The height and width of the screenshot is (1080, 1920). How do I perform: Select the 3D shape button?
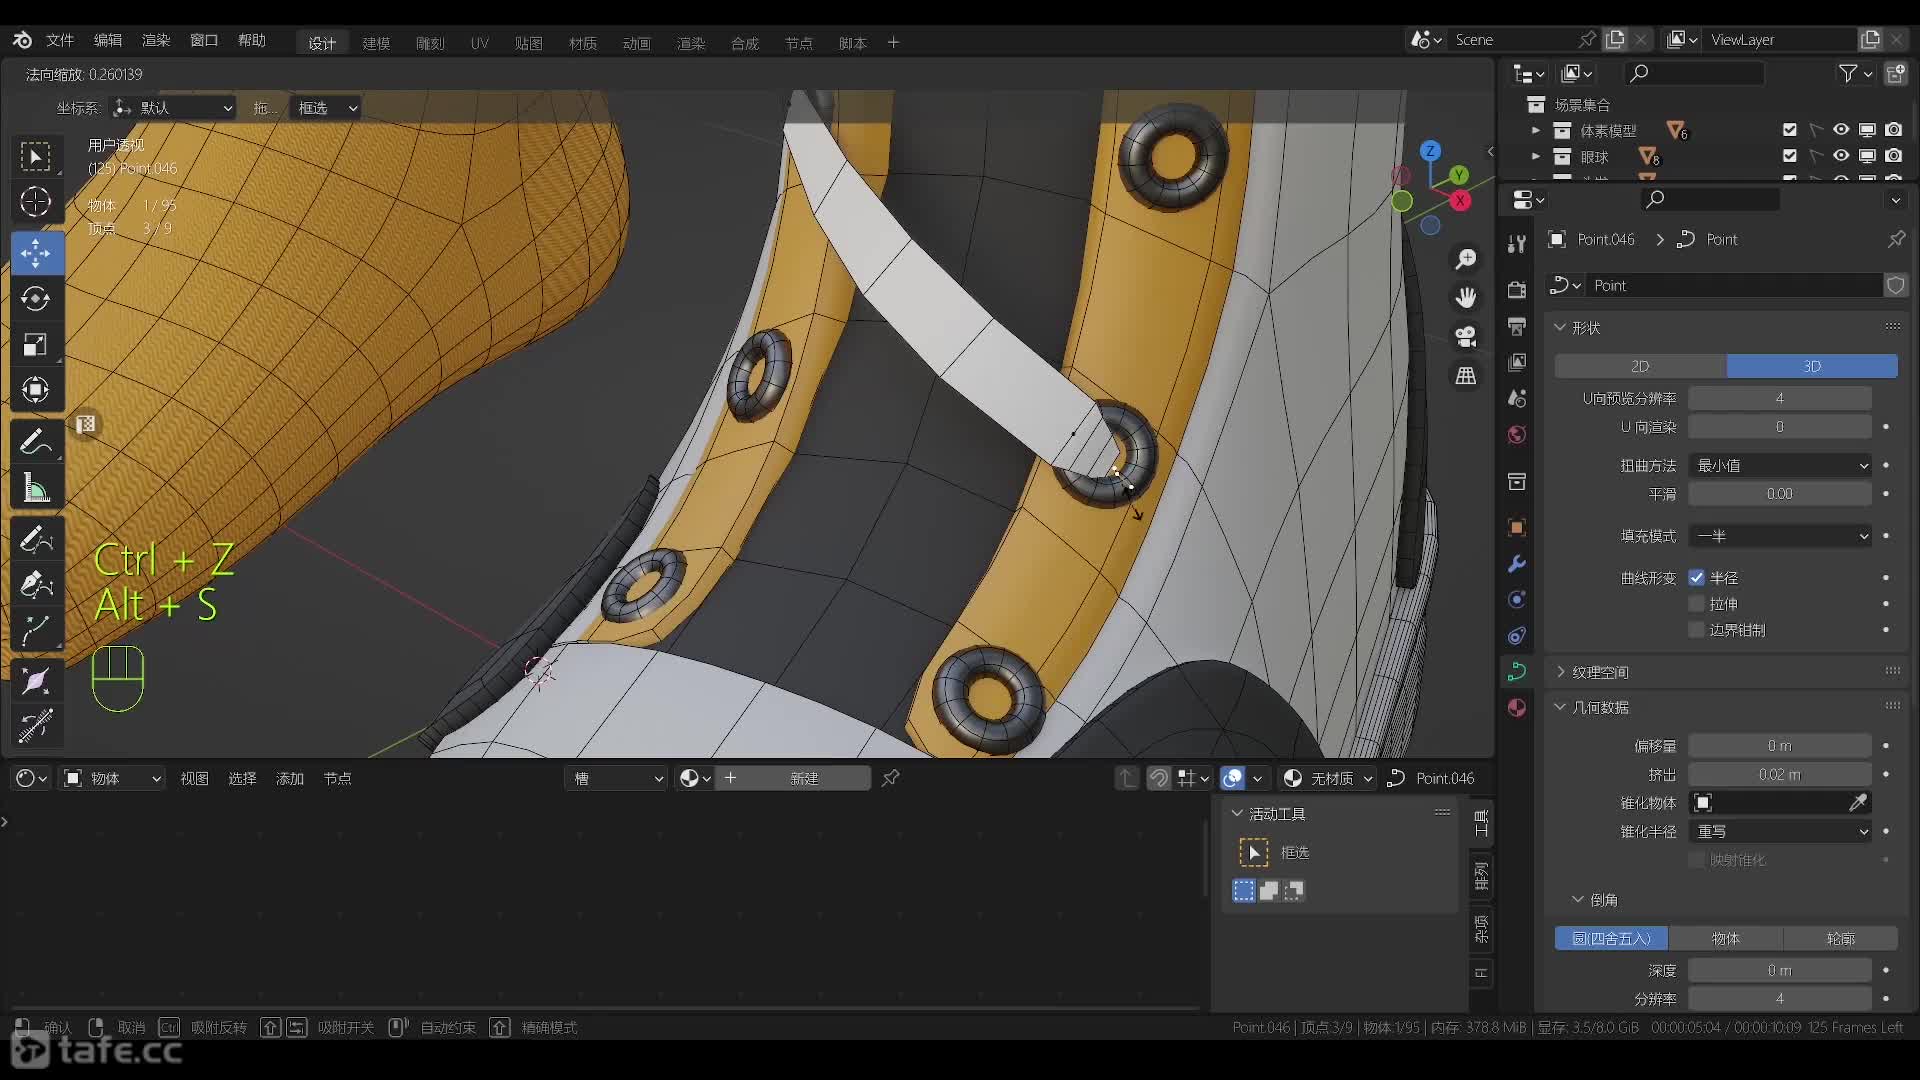point(1812,366)
